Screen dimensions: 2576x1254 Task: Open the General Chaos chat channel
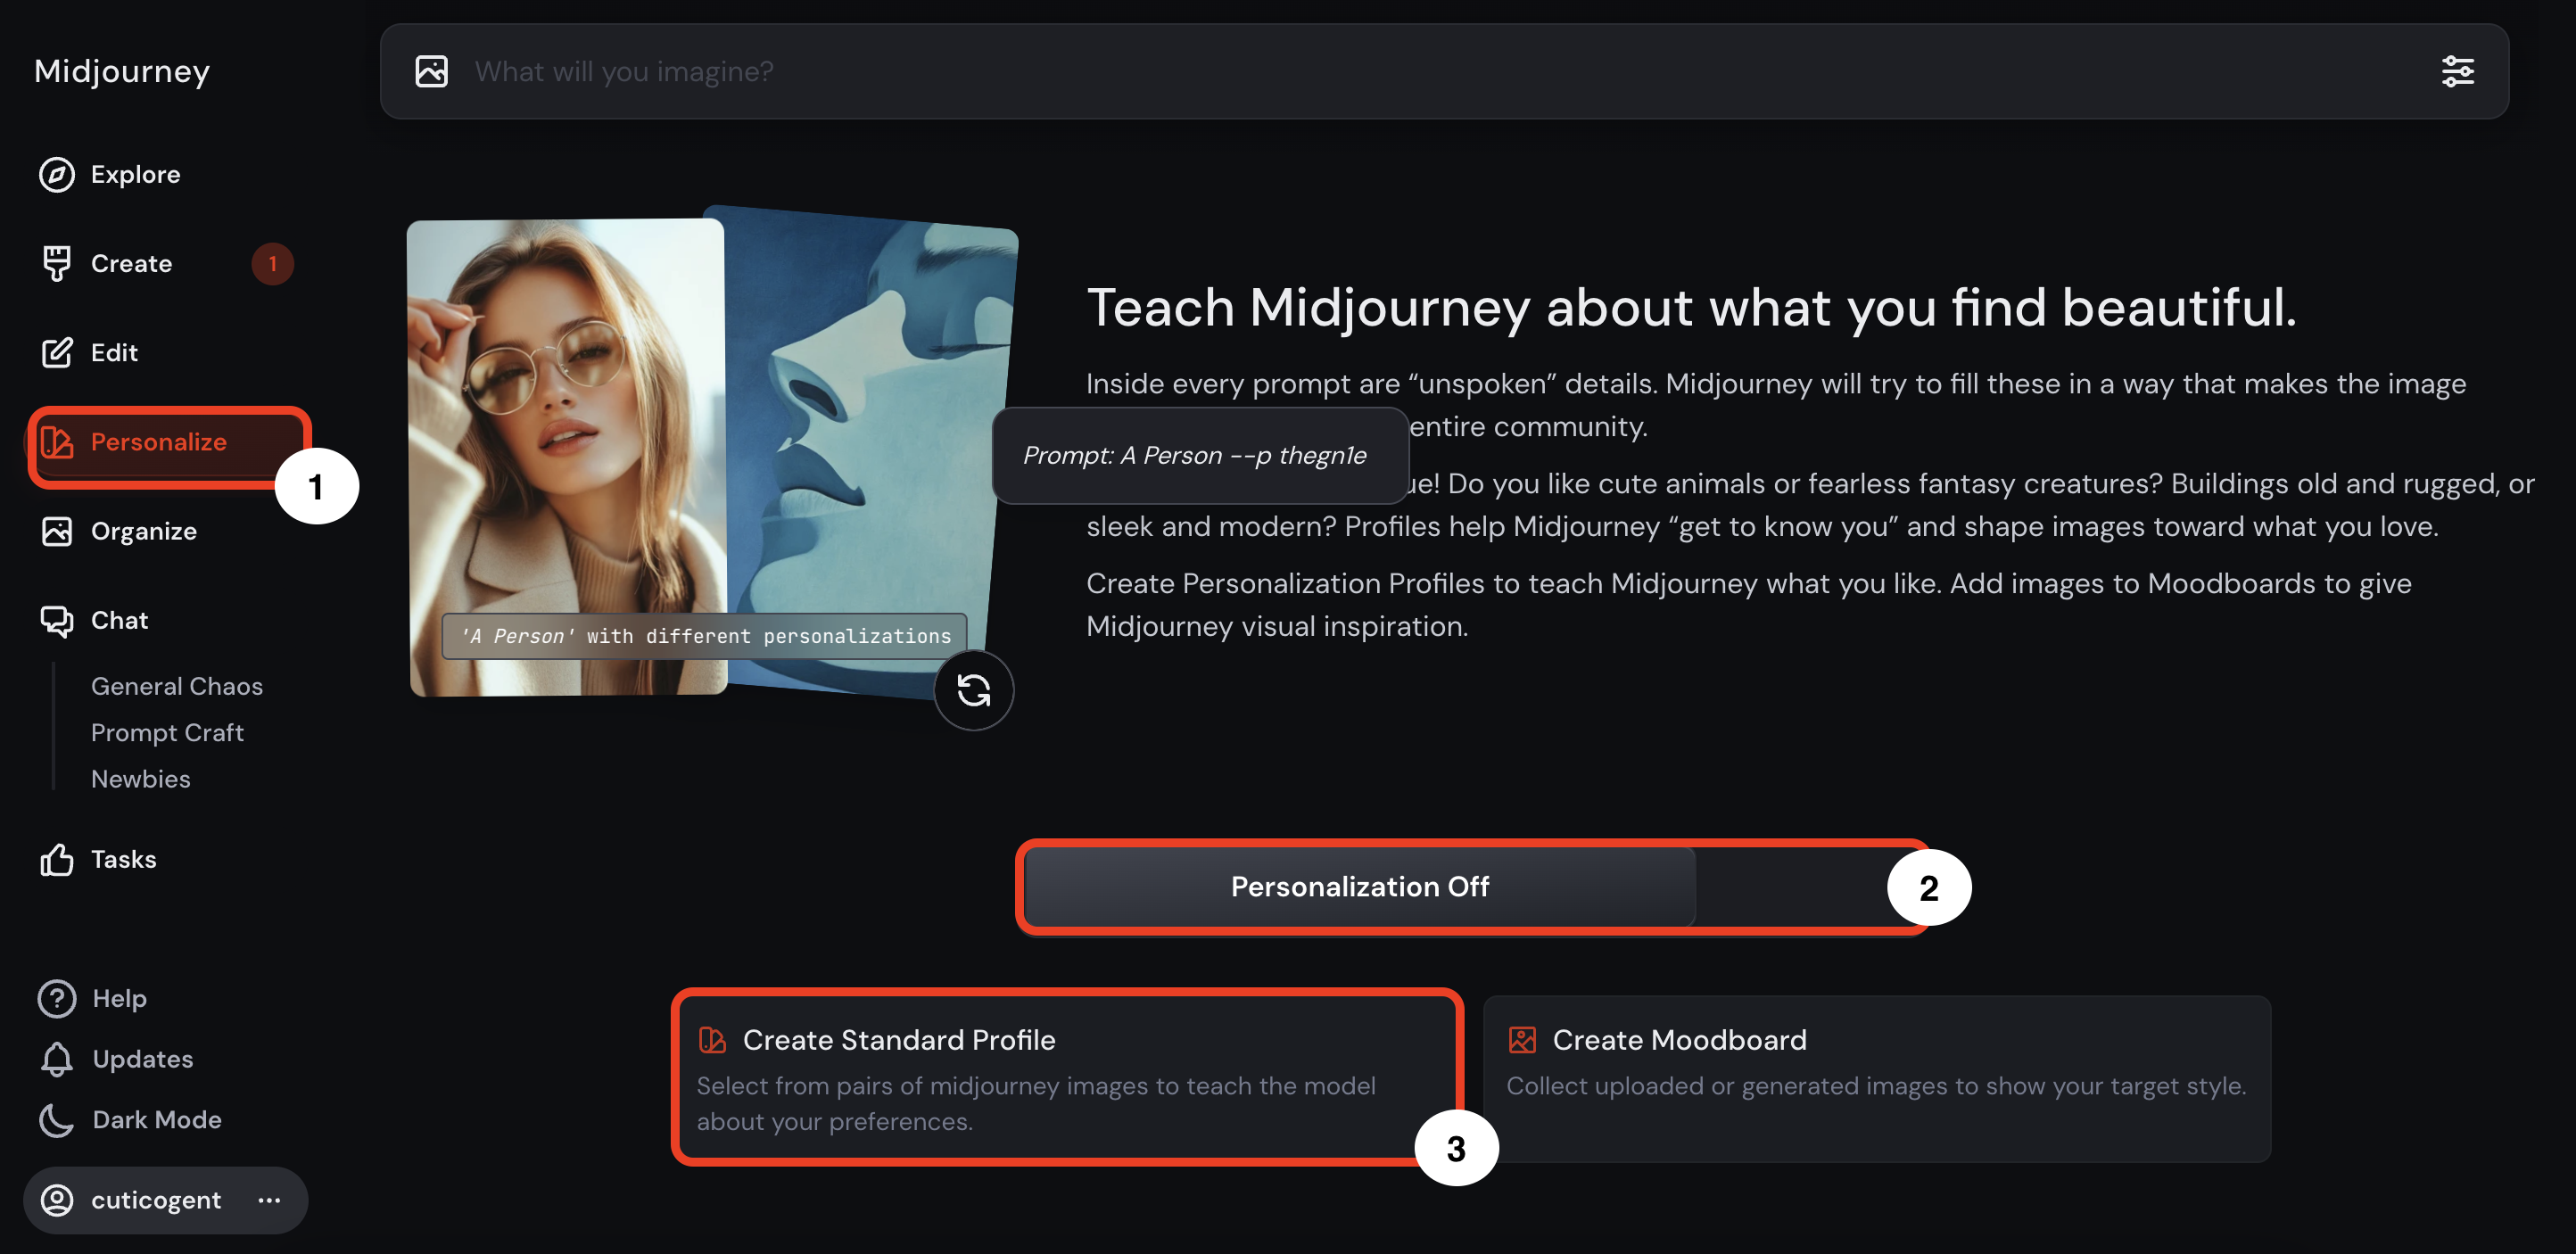(176, 685)
